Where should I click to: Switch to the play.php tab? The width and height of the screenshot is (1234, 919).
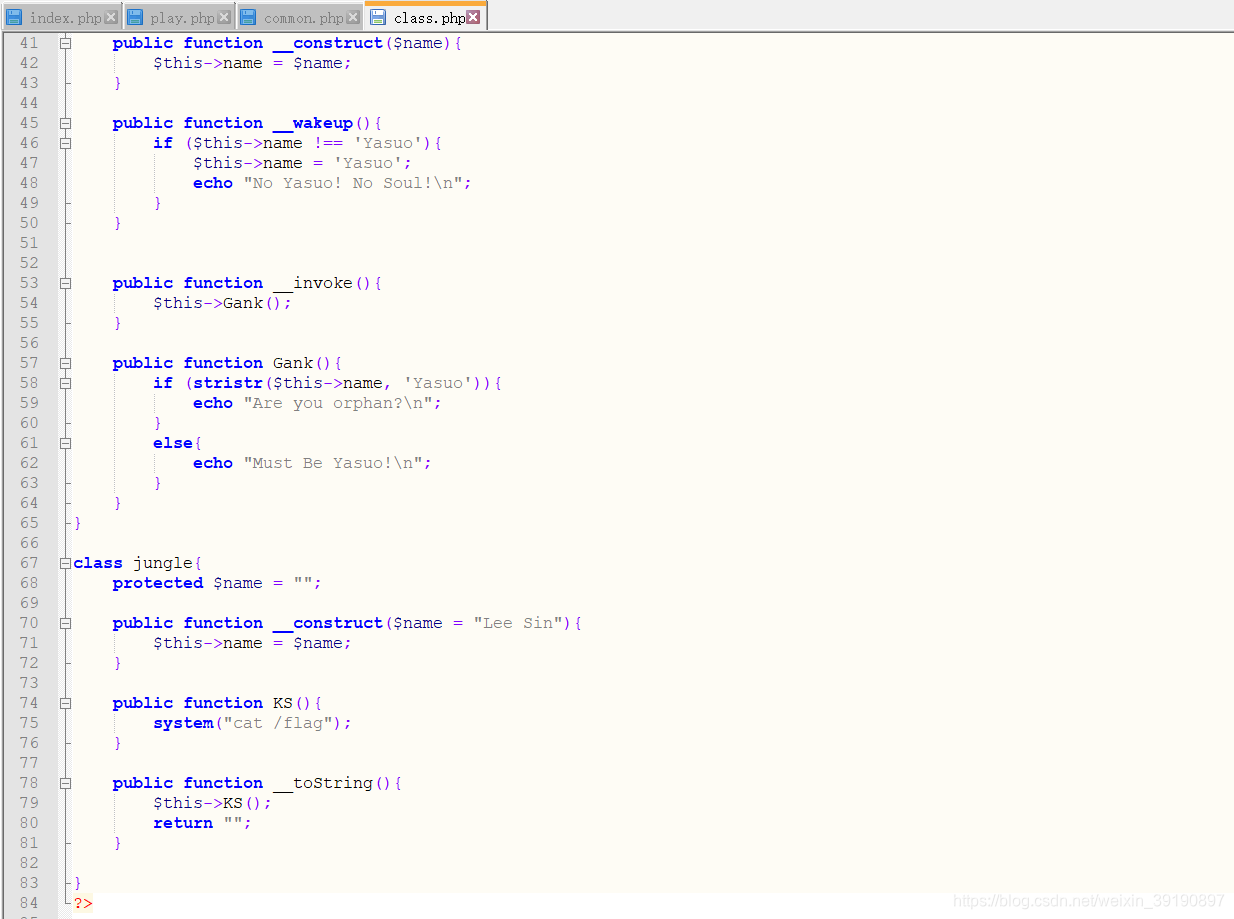(179, 17)
